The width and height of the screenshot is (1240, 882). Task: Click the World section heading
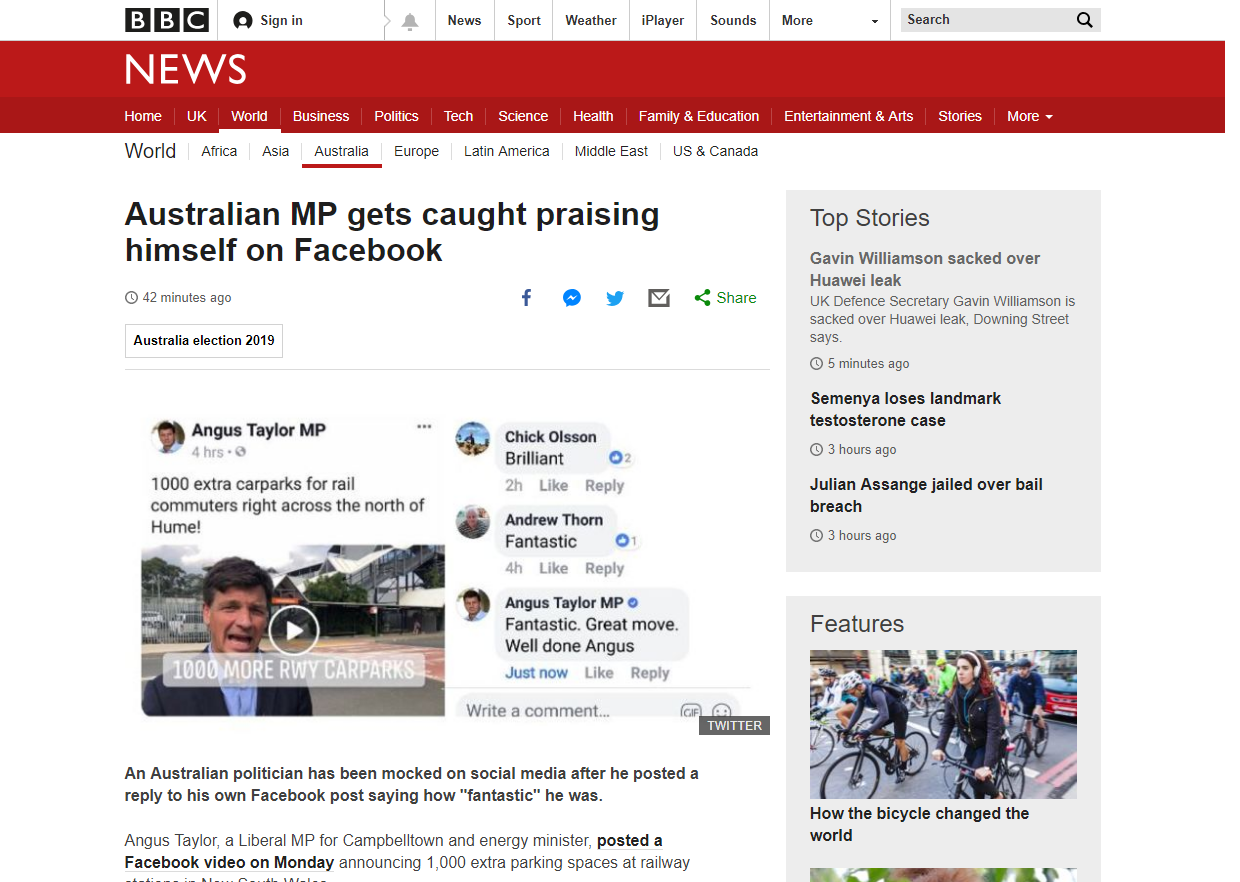pos(150,151)
